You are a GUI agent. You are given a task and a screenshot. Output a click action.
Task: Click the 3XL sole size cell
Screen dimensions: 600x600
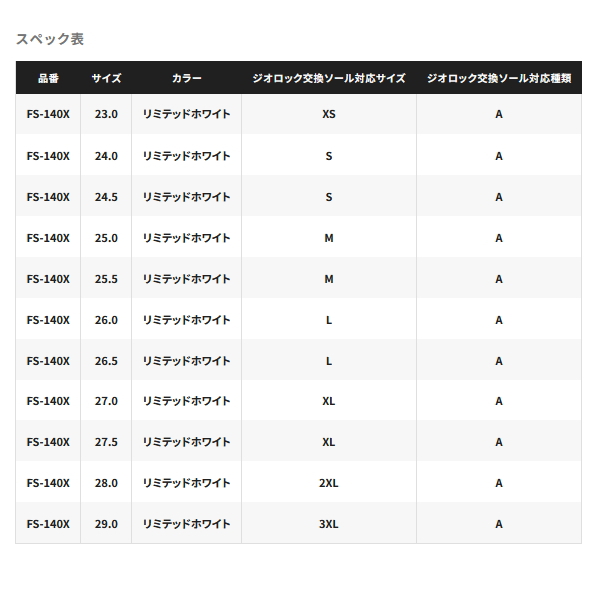click(329, 524)
